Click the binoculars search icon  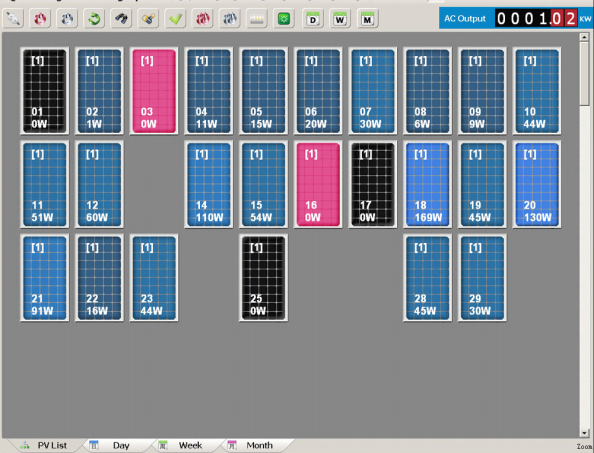[121, 19]
